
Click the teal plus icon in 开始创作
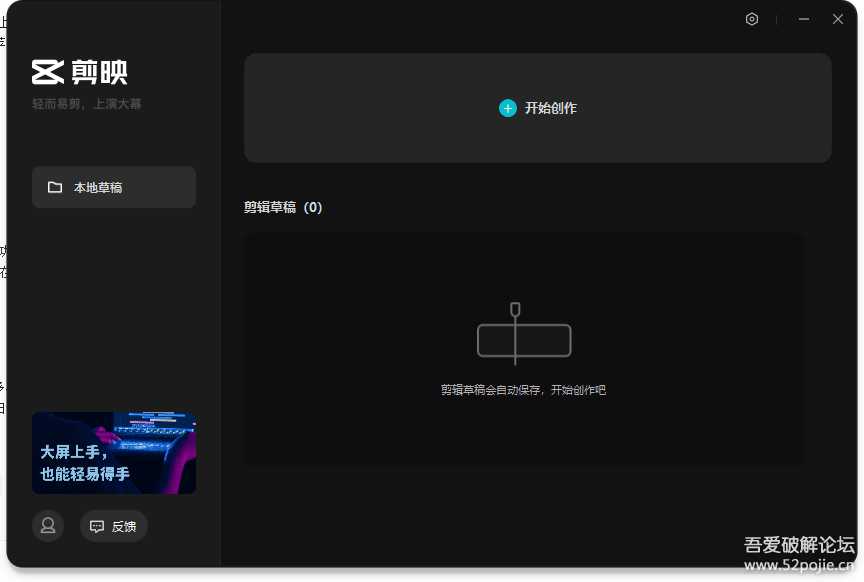pyautogui.click(x=507, y=108)
